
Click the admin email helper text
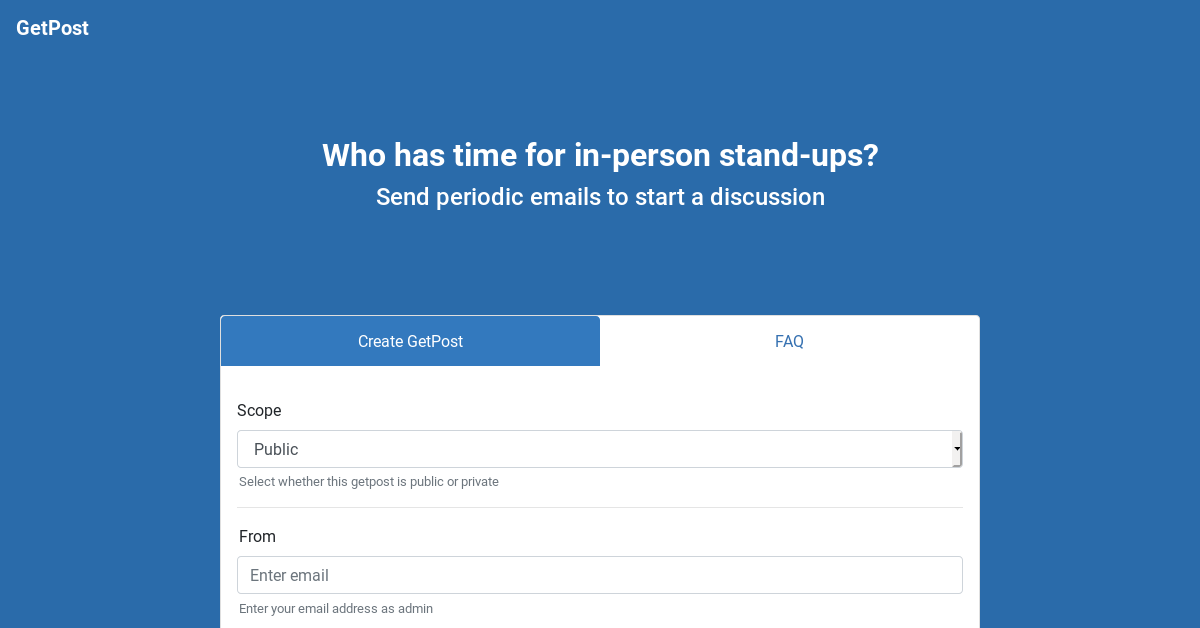tap(336, 608)
